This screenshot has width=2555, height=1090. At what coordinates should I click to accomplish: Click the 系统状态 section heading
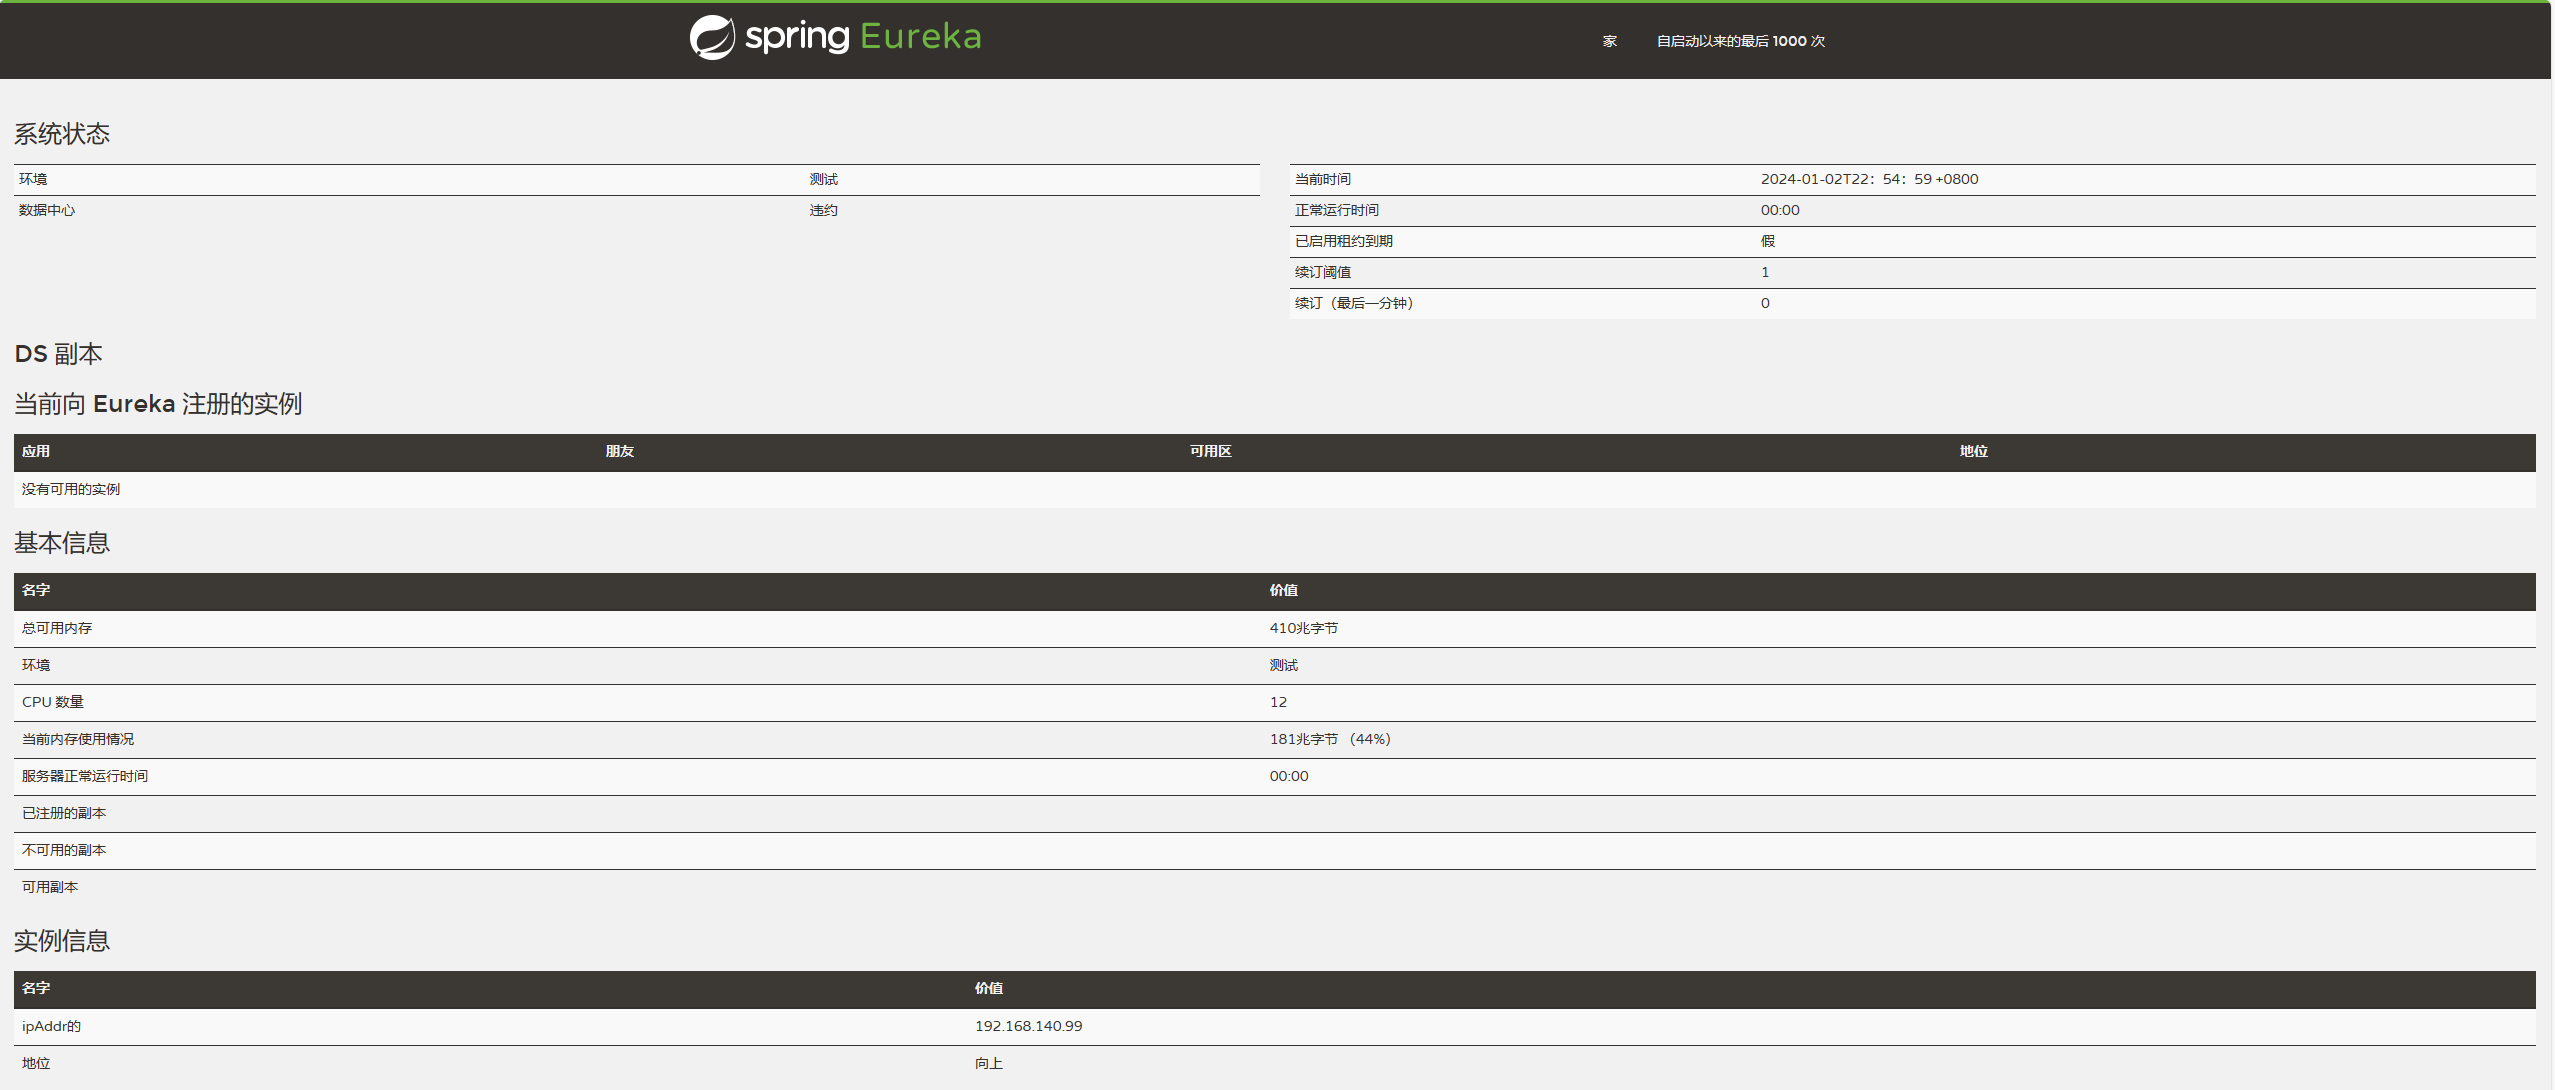click(62, 134)
